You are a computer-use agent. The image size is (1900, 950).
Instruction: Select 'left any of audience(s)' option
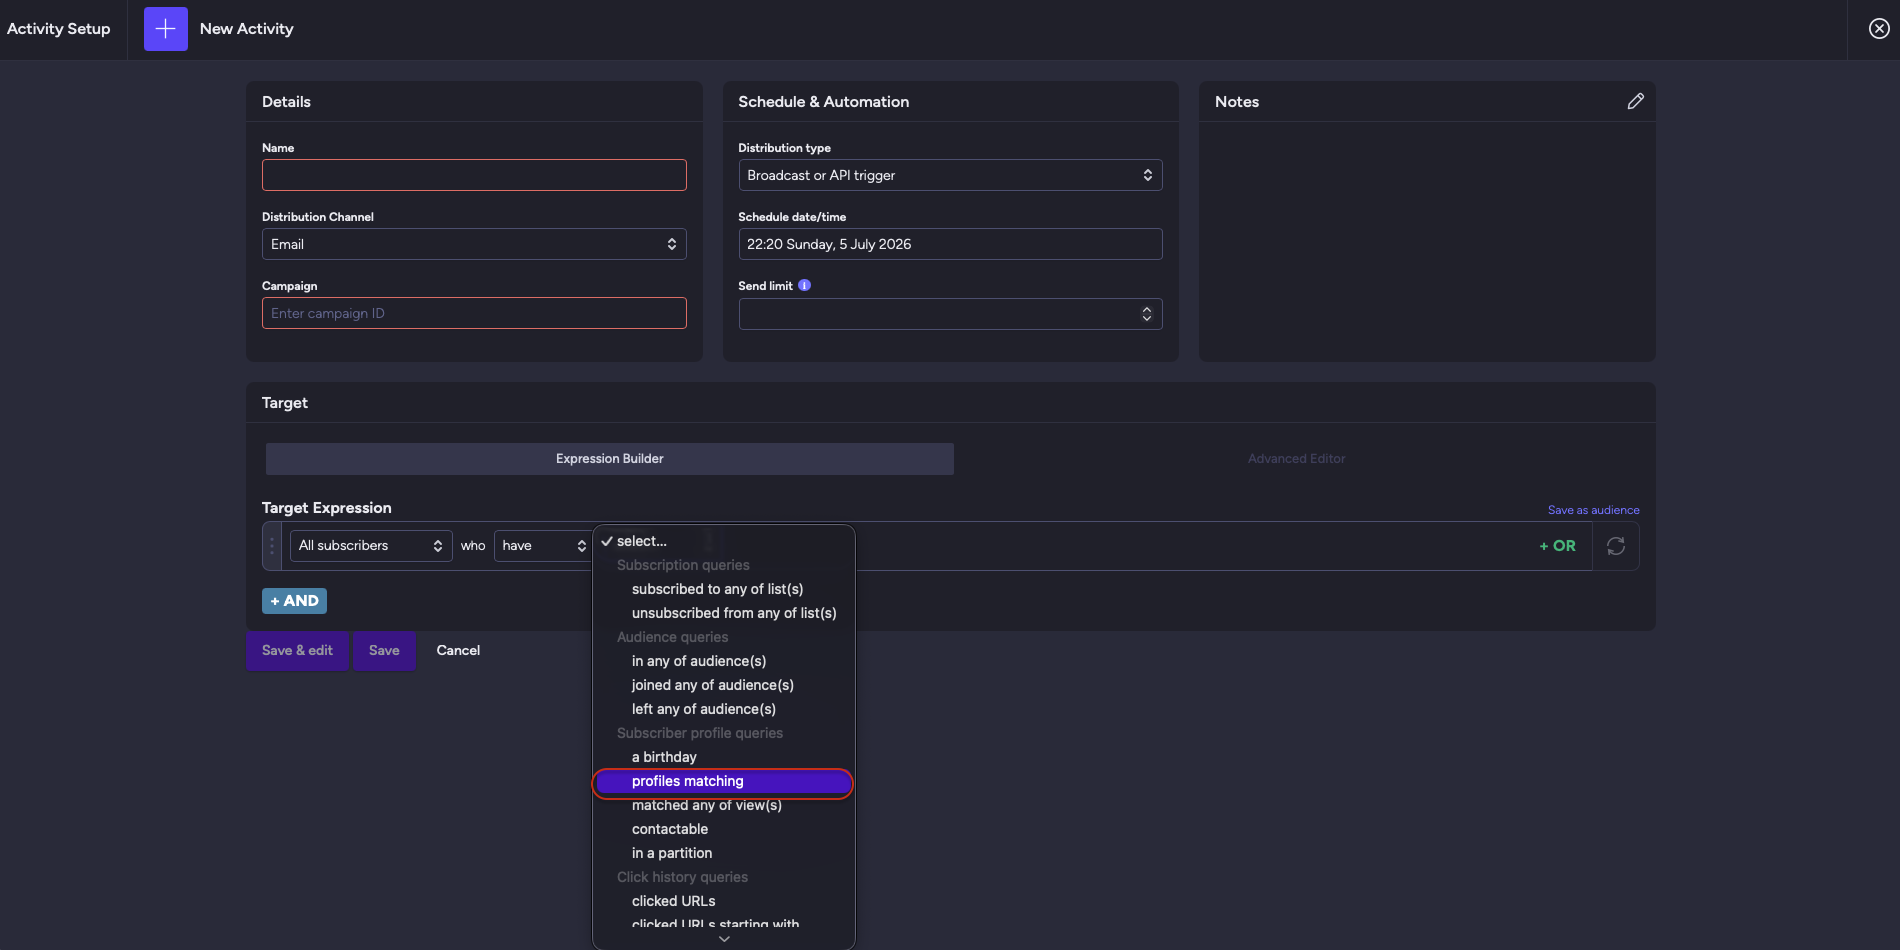[724, 709]
